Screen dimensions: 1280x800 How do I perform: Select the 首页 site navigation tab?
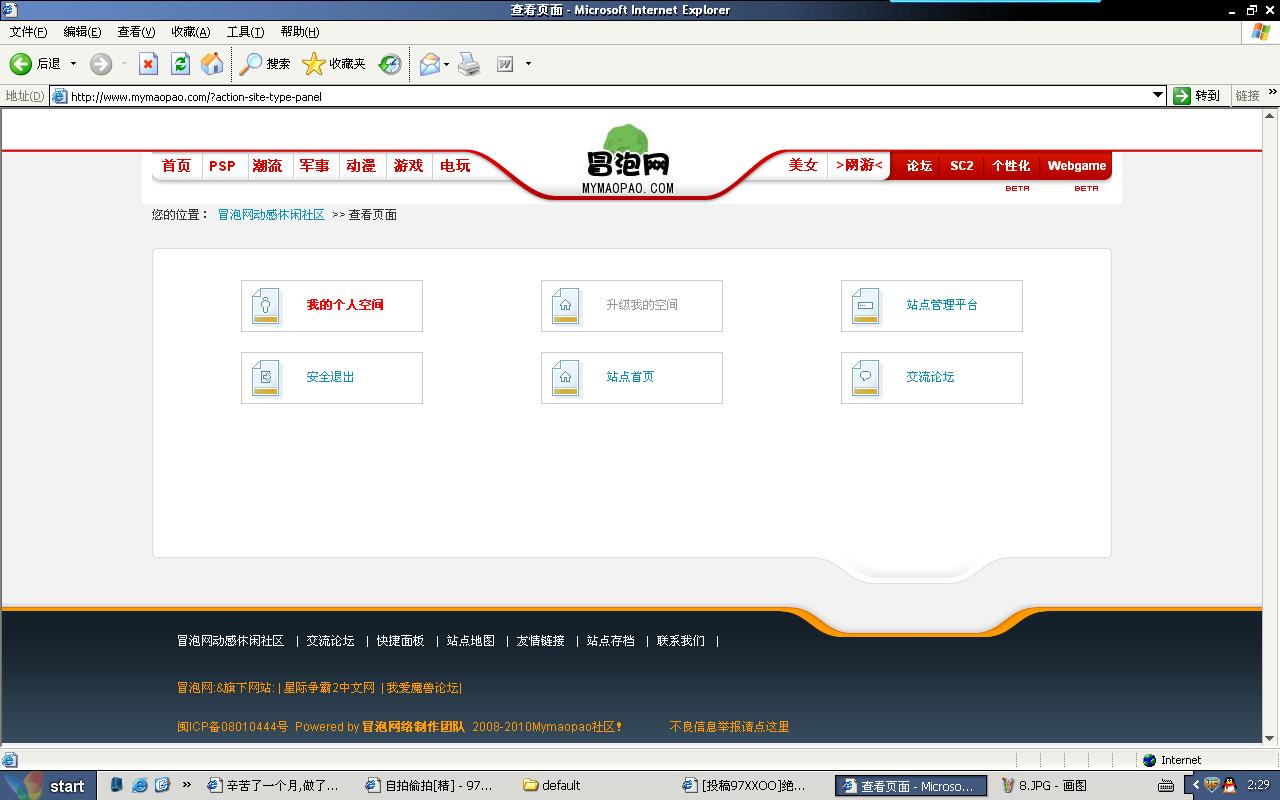(x=176, y=166)
